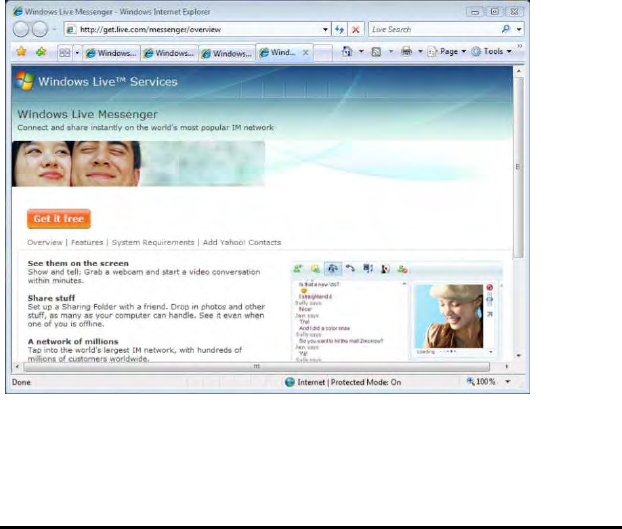Click the invite contact messenger icon
The width and height of the screenshot is (622, 529).
[x=298, y=269]
